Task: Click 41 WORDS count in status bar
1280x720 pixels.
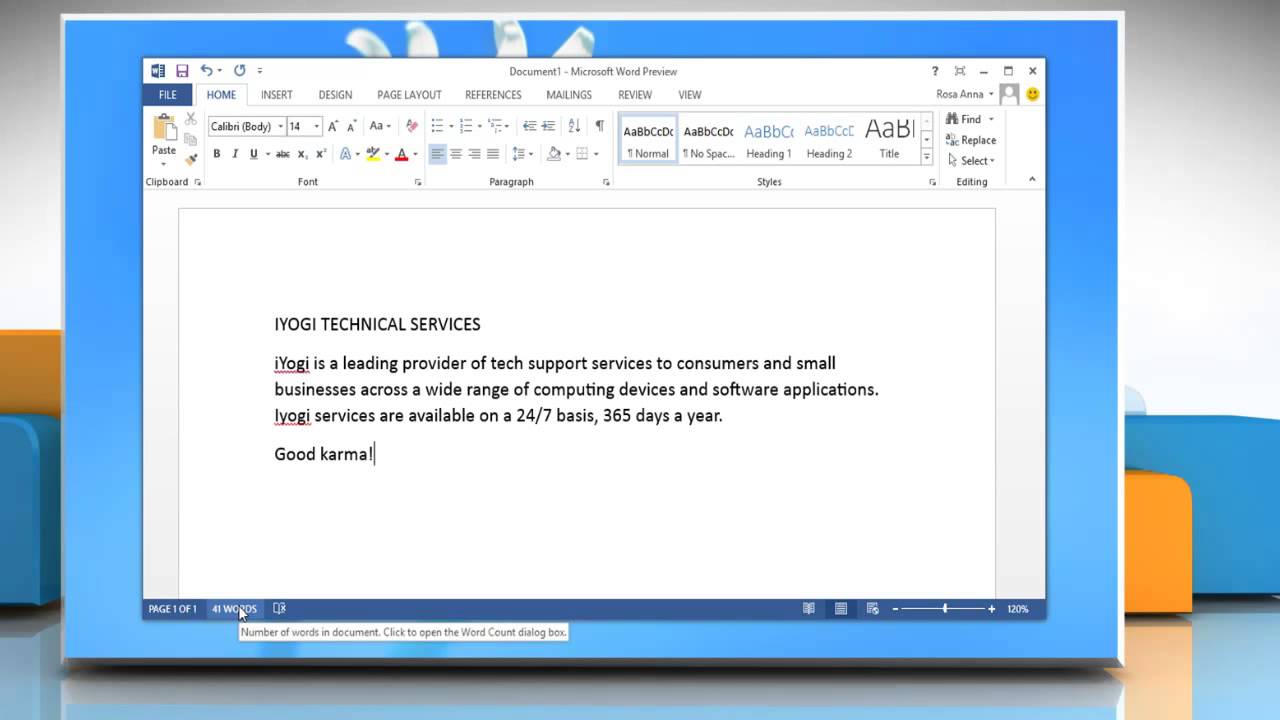Action: [234, 609]
